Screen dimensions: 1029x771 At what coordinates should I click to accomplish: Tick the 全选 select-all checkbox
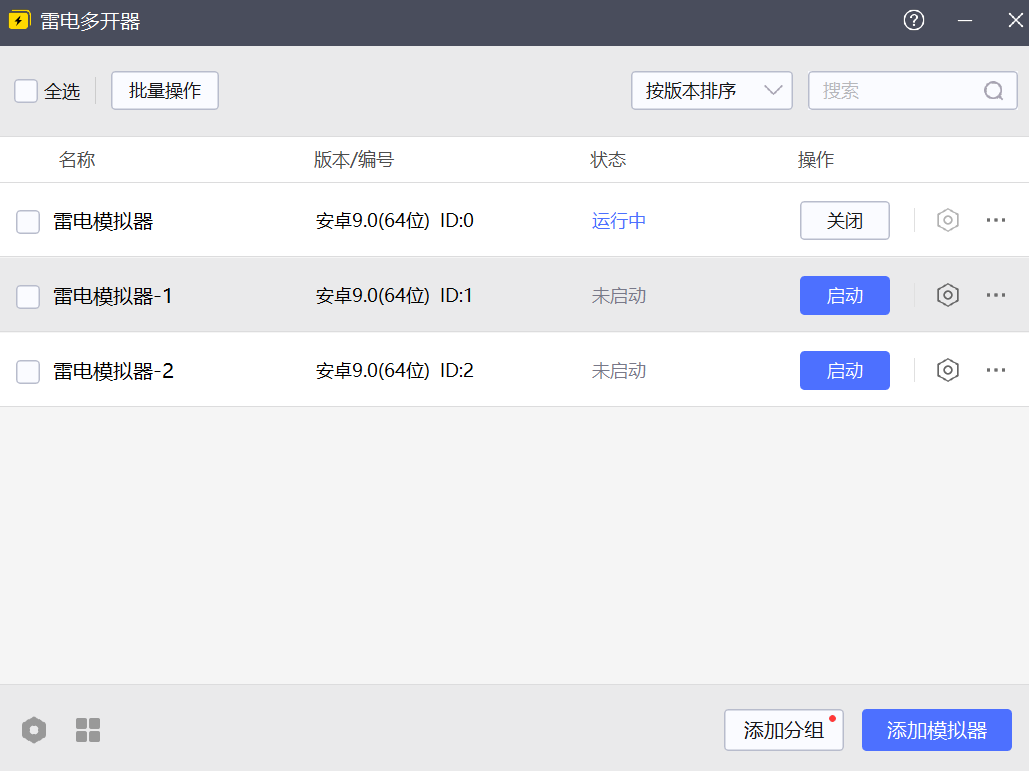26,91
